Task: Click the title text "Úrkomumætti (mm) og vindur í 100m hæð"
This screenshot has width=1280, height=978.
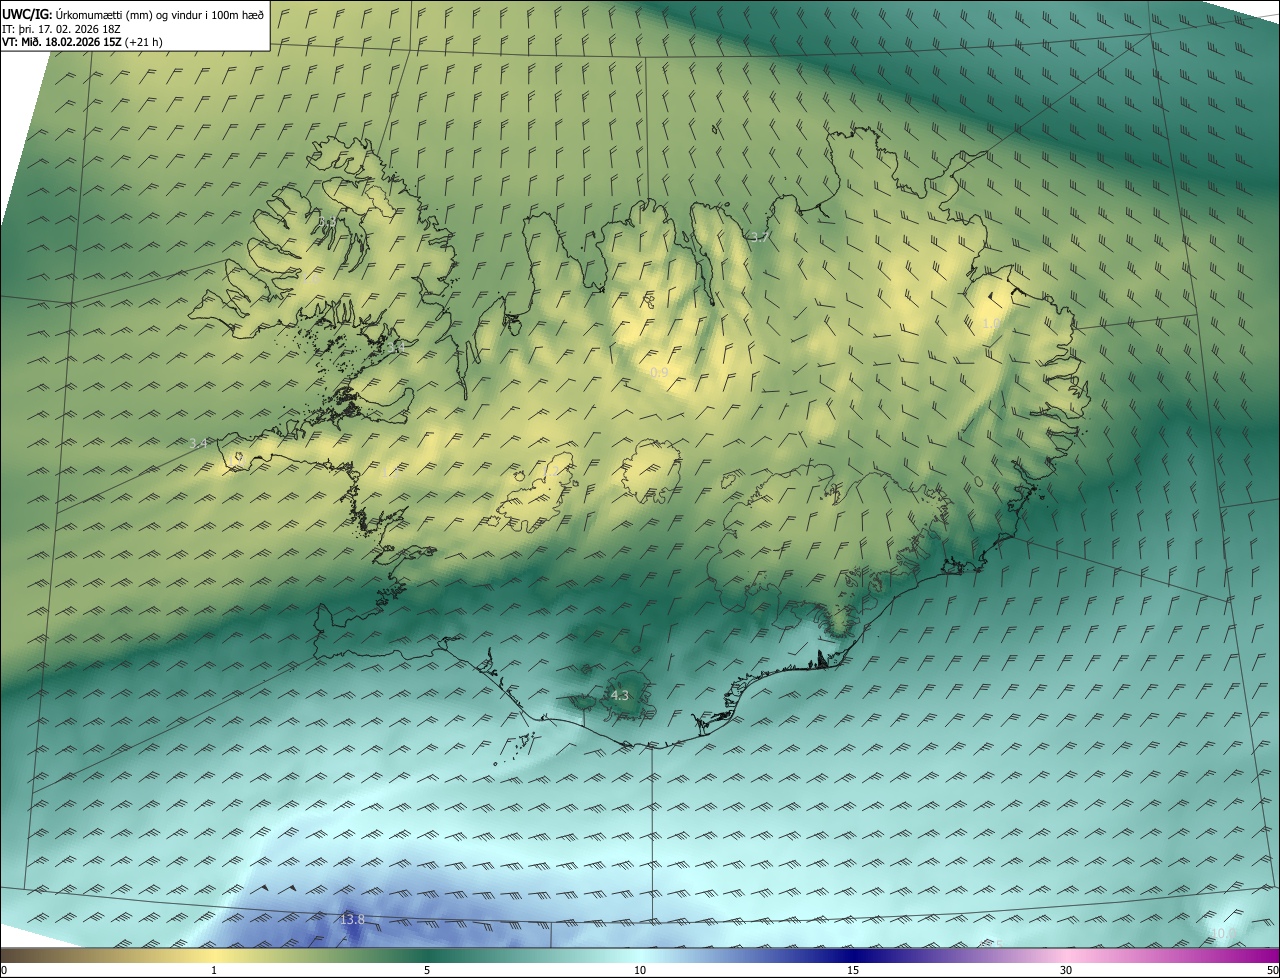Action: (160, 14)
